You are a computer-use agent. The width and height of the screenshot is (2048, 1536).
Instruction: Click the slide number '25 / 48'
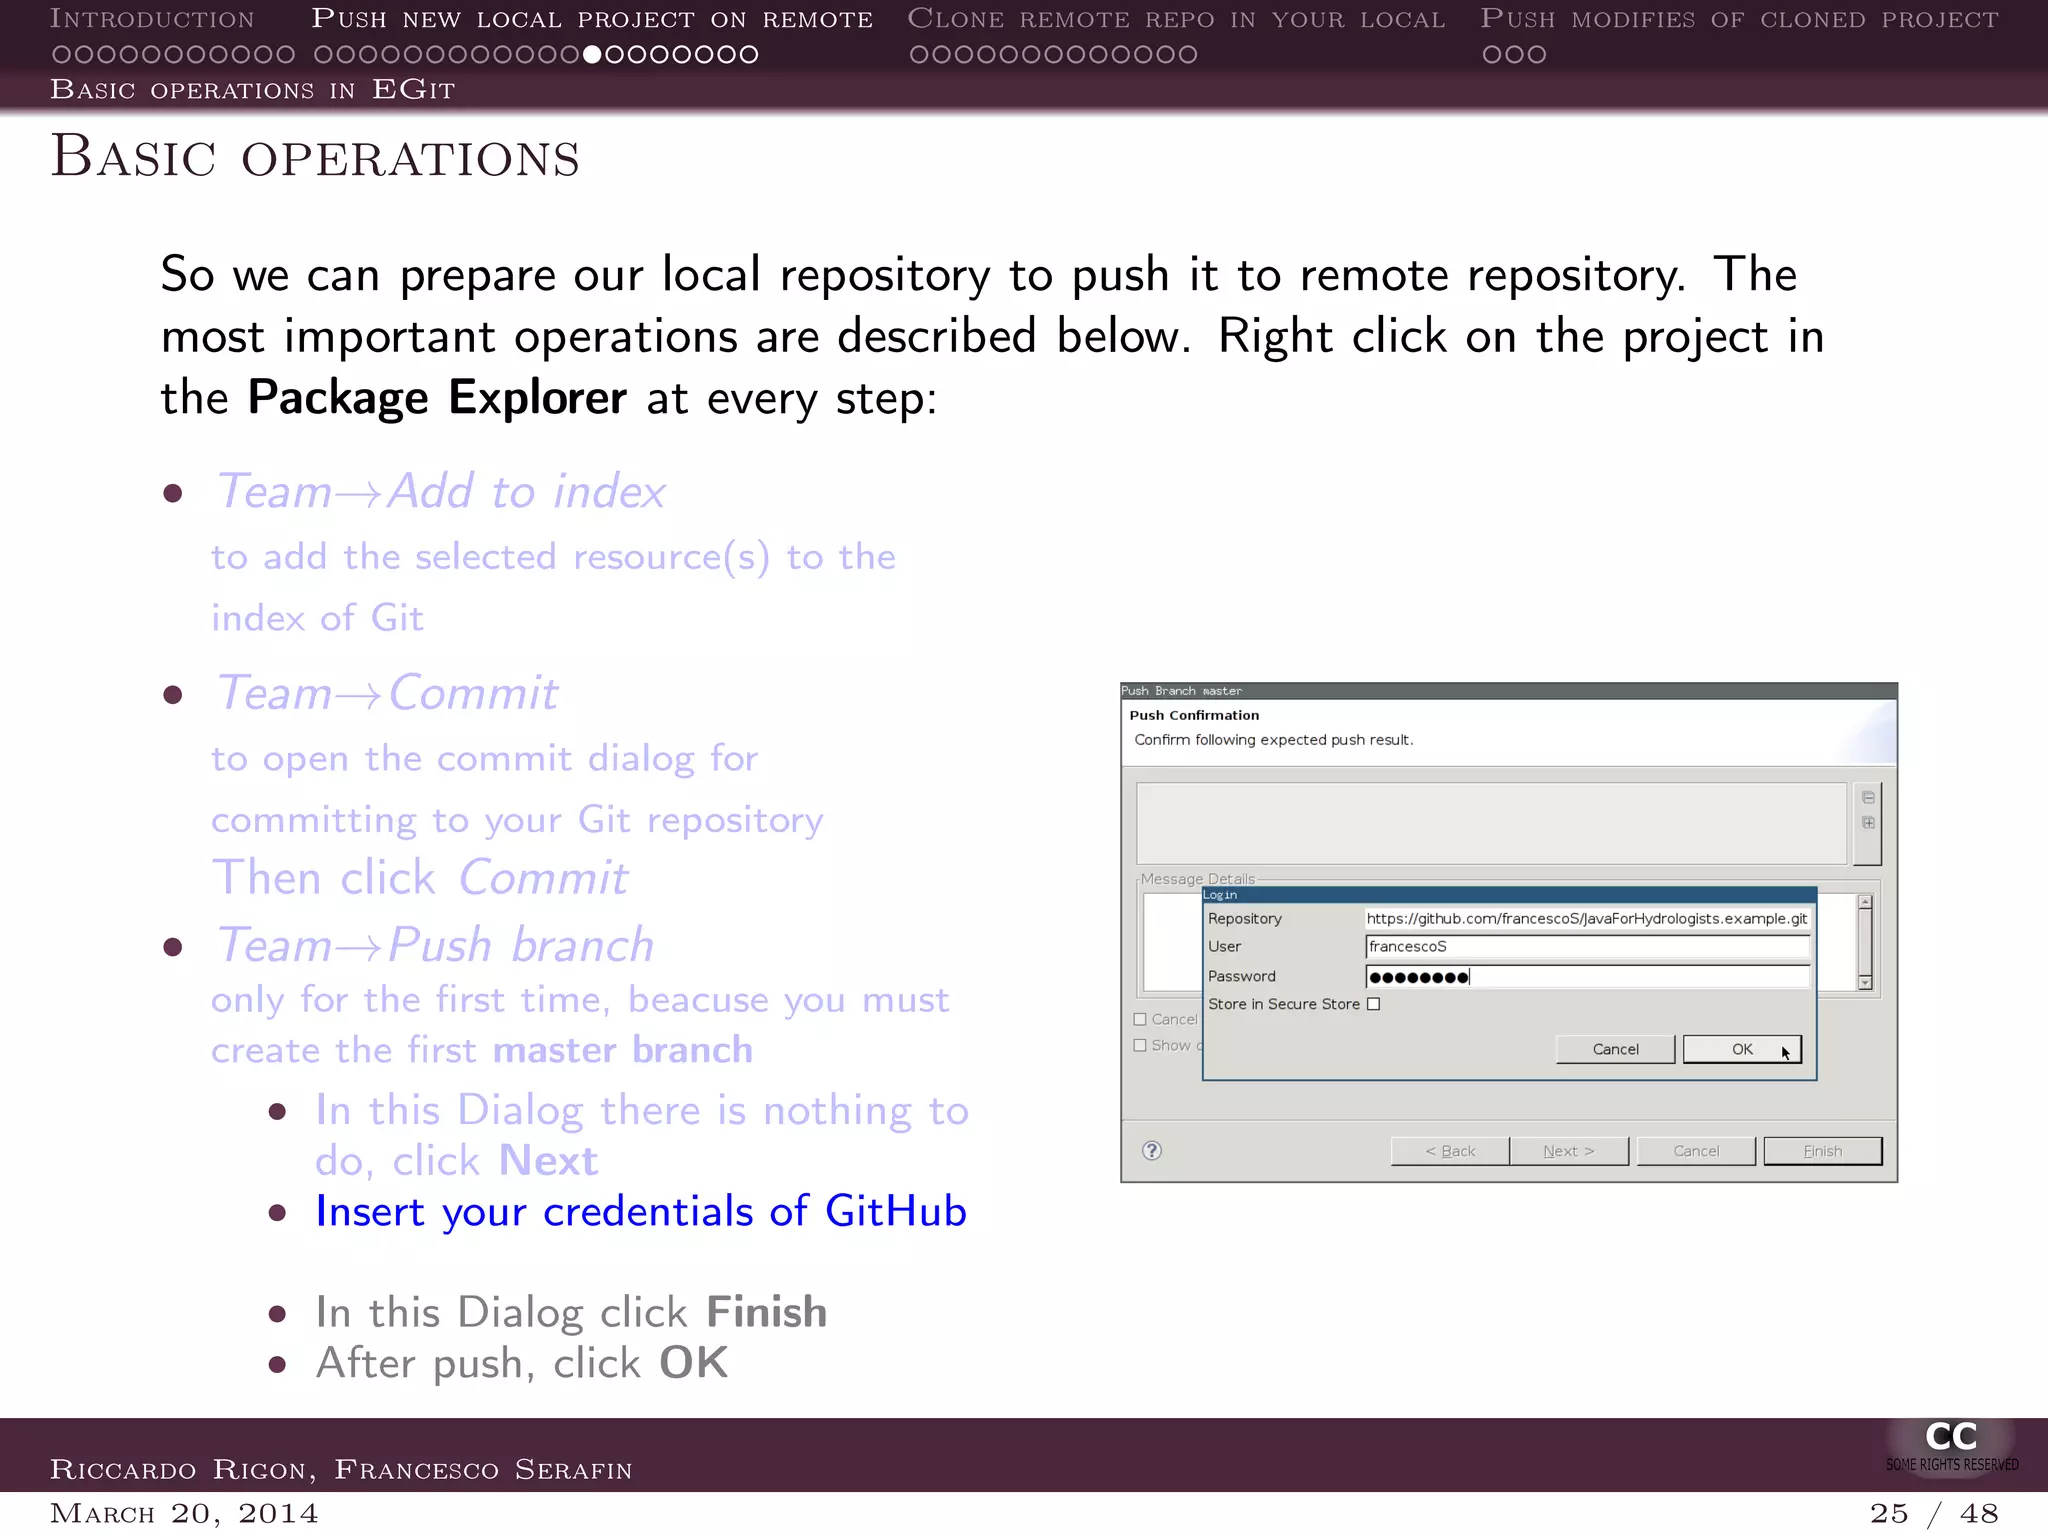1934,1513
